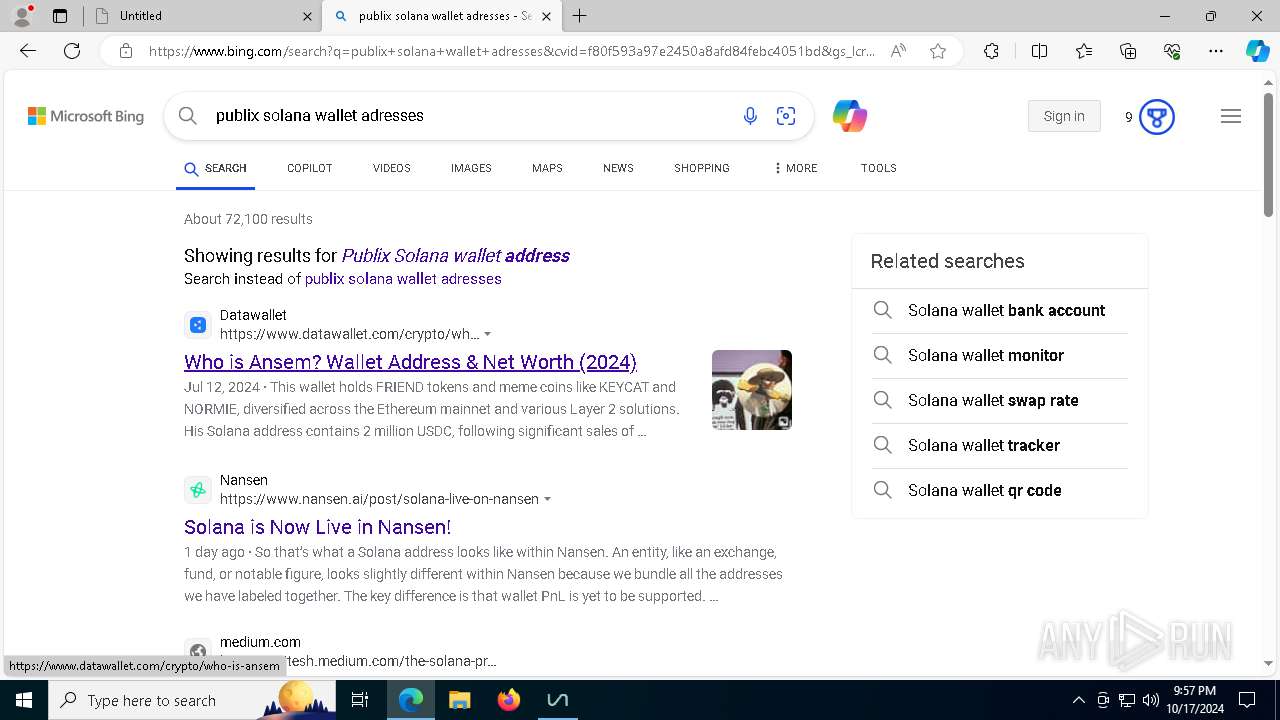Screen dimensions: 1280x720
Task: Open Who is Ansem Wallet Address link
Action: [410, 362]
